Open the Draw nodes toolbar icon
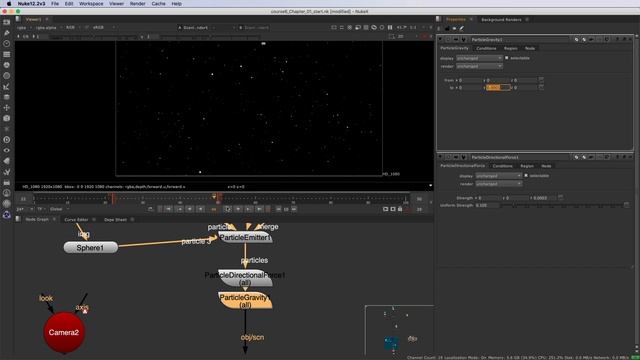 tap(7, 33)
